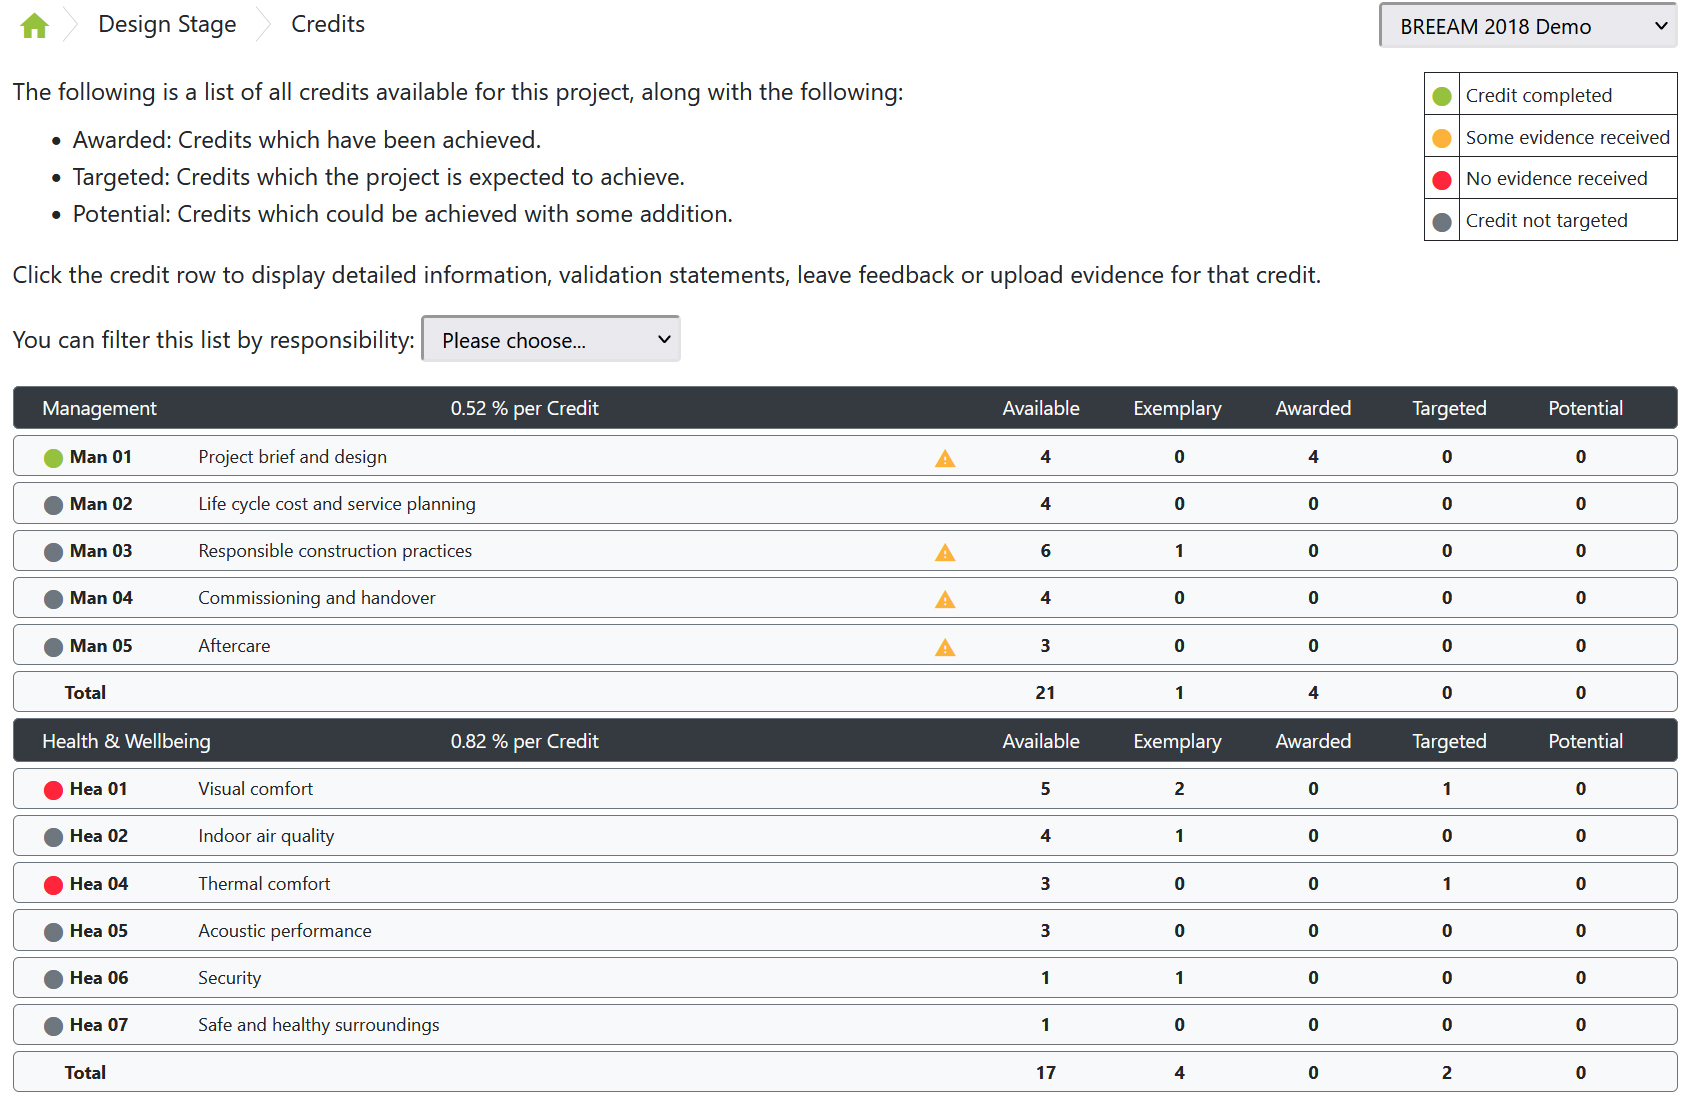The height and width of the screenshot is (1096, 1692).
Task: Click Health & Wellbeing 0.82 % per Credit
Action: tap(524, 741)
